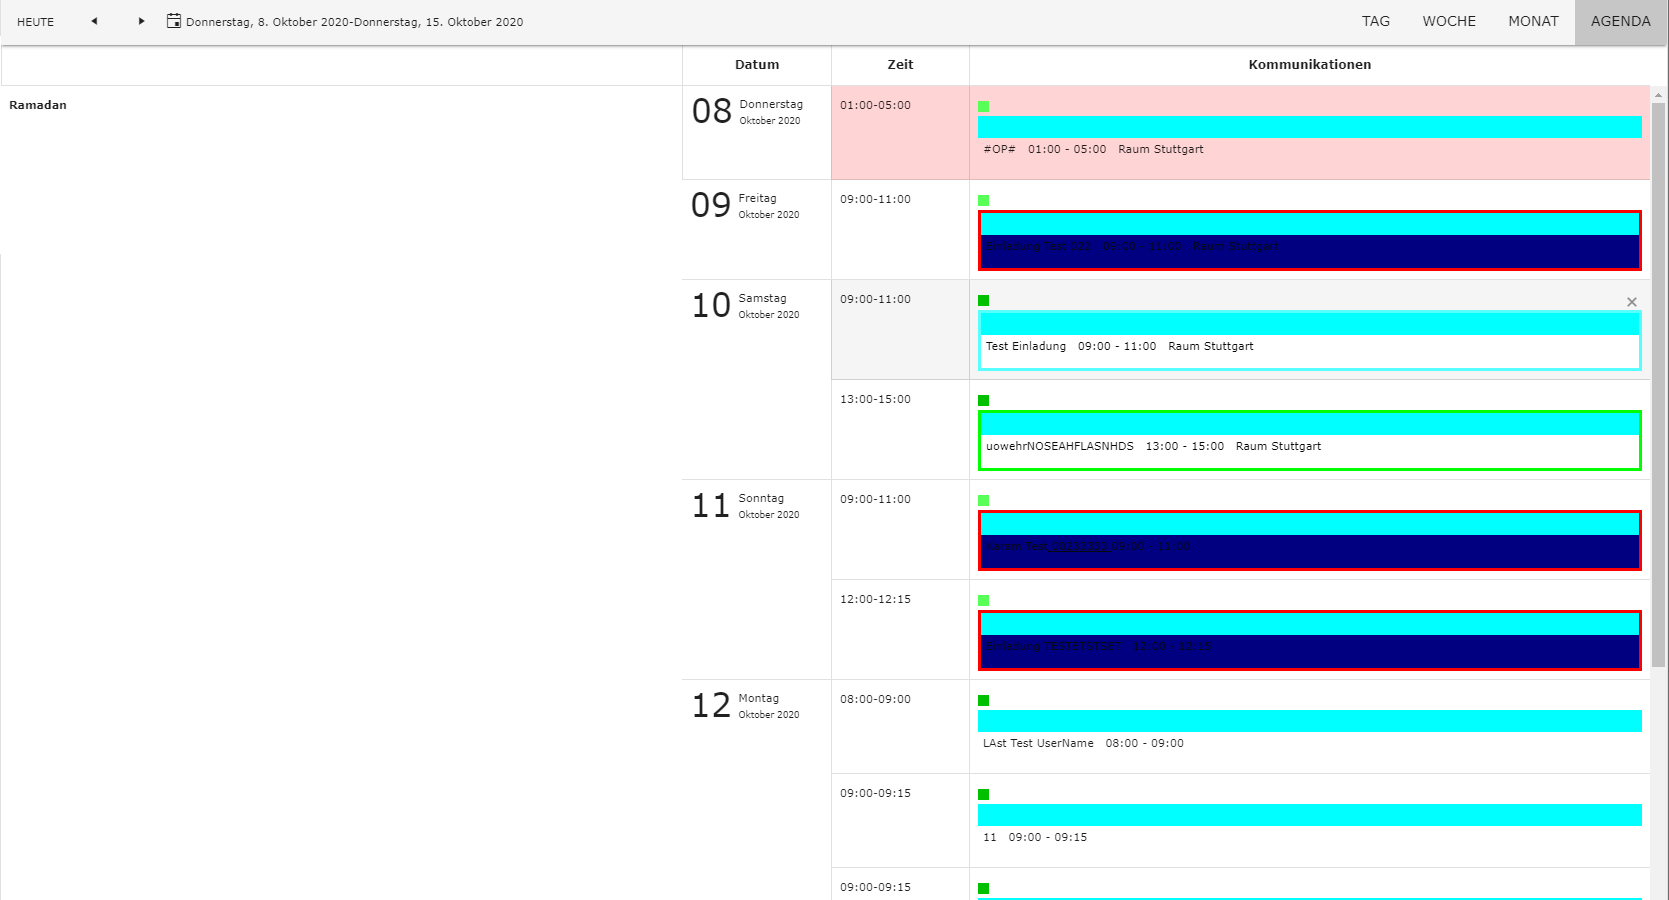Open the calendar date picker icon
The width and height of the screenshot is (1669, 900).
(x=174, y=21)
